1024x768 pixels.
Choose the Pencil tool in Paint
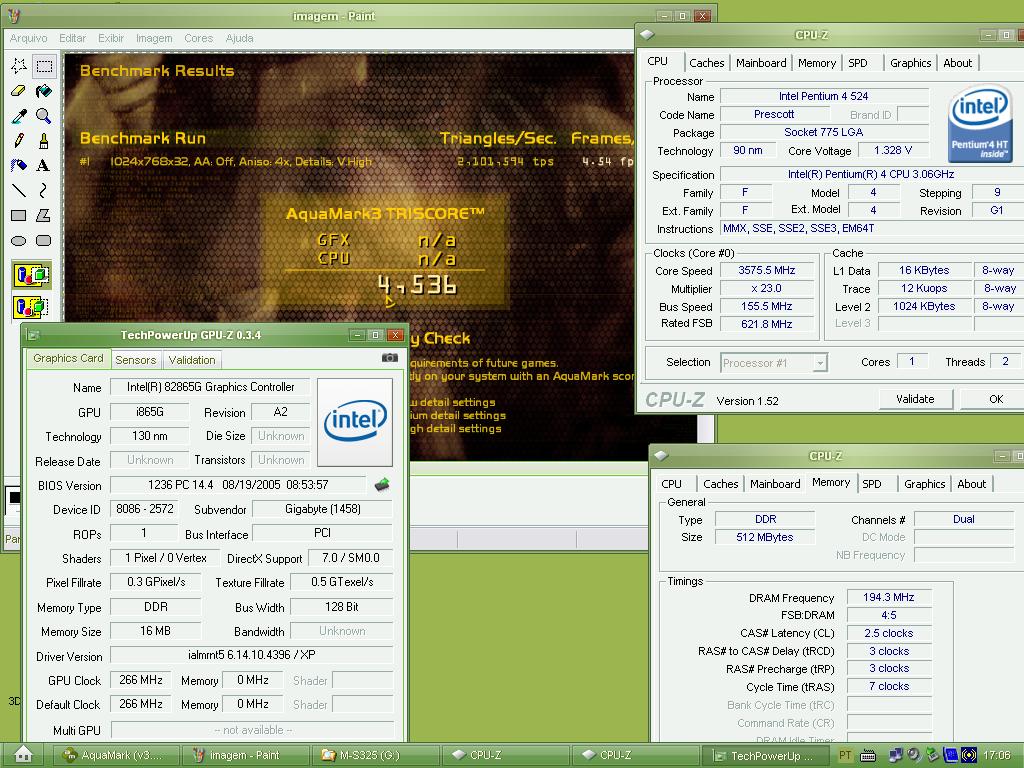(19, 140)
